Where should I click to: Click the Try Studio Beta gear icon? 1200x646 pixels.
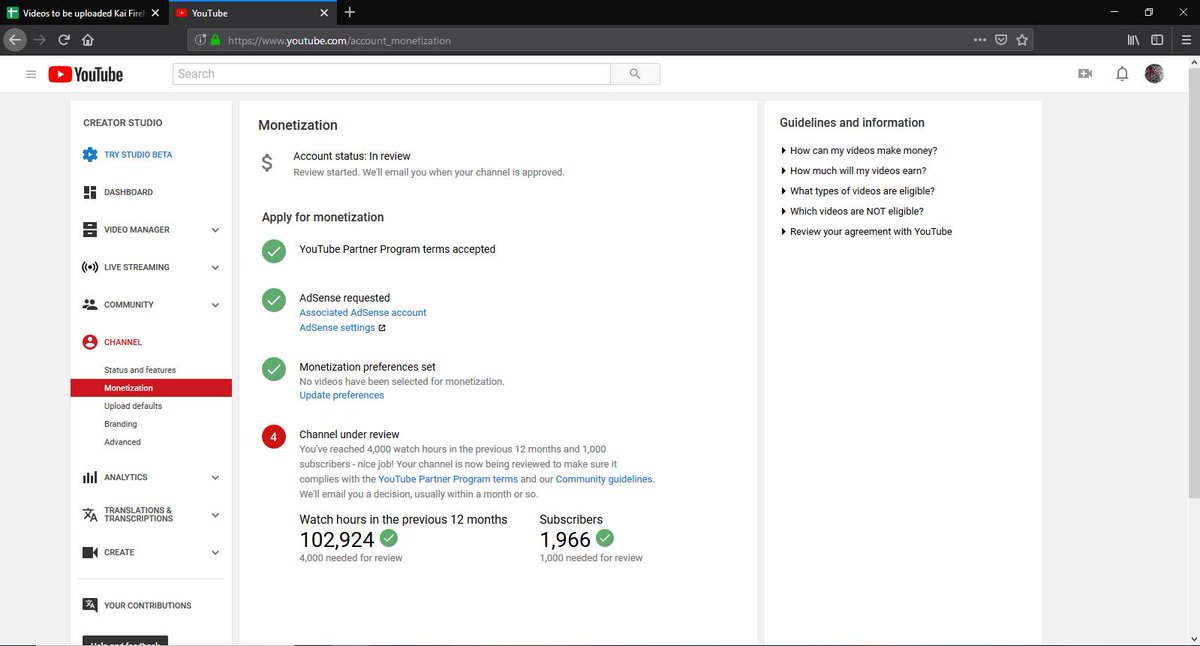pos(90,155)
